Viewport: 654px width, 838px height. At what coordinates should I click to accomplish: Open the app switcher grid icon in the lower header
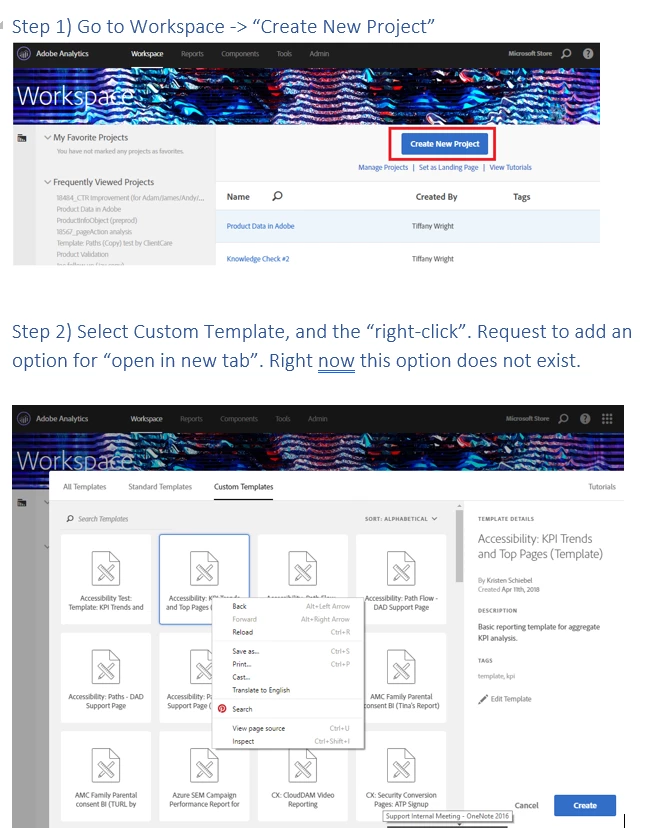607,418
